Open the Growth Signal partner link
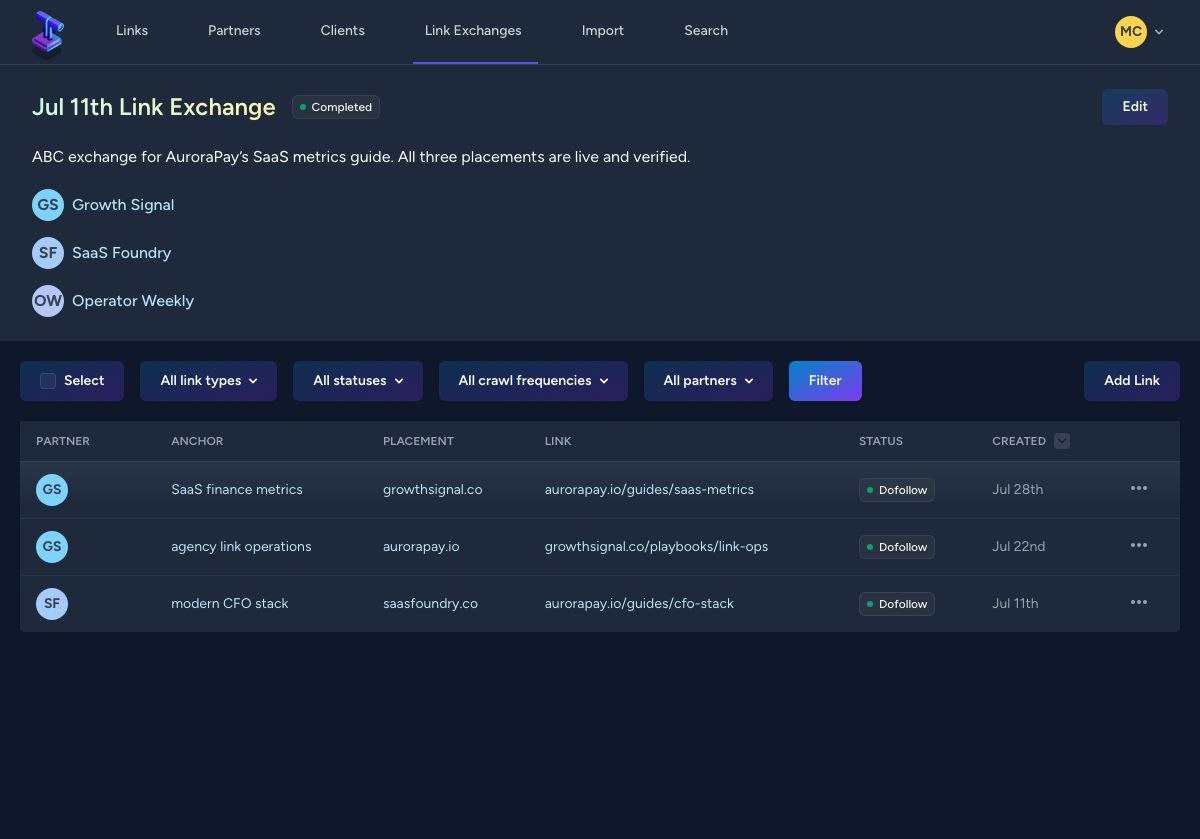The height and width of the screenshot is (839, 1200). tap(123, 205)
